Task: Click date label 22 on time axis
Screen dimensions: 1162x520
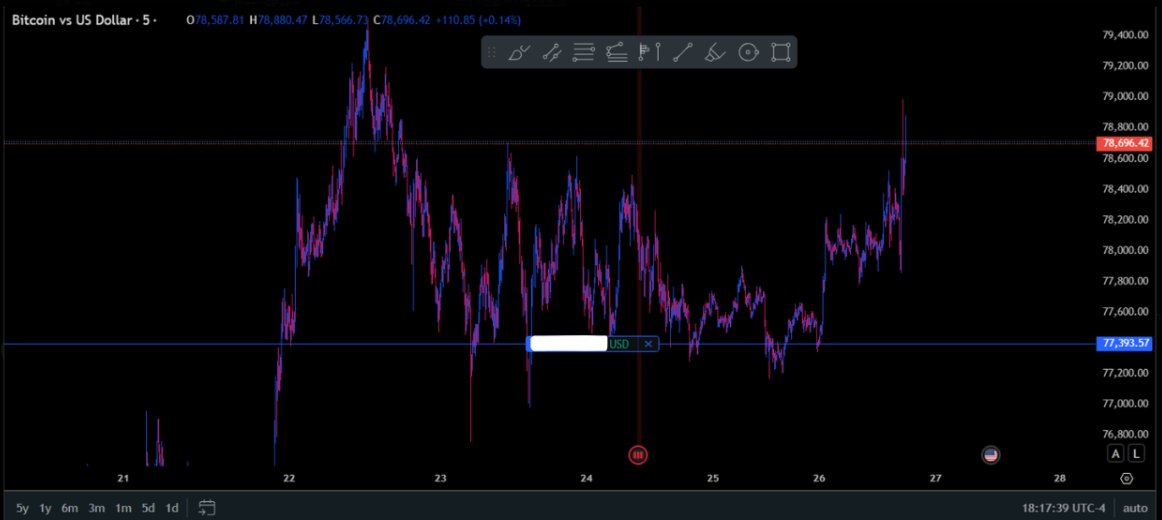Action: pyautogui.click(x=289, y=479)
